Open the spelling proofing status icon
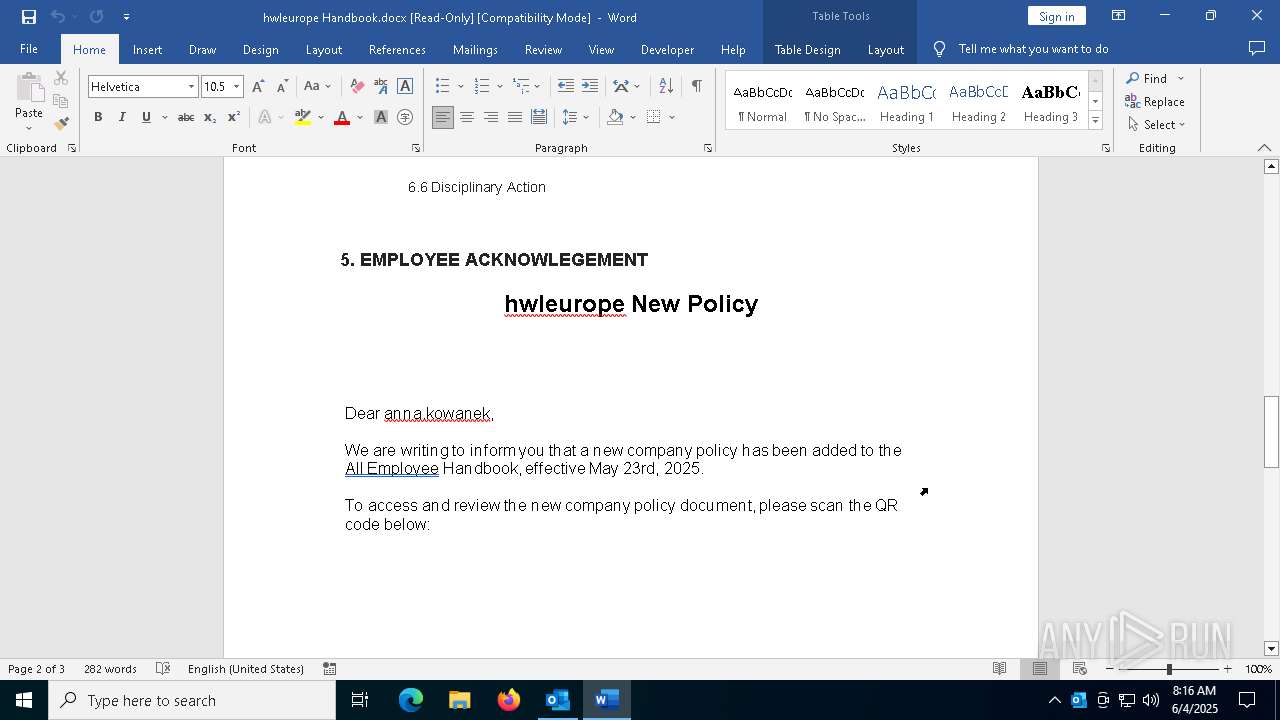Image resolution: width=1280 pixels, height=720 pixels. [x=164, y=669]
